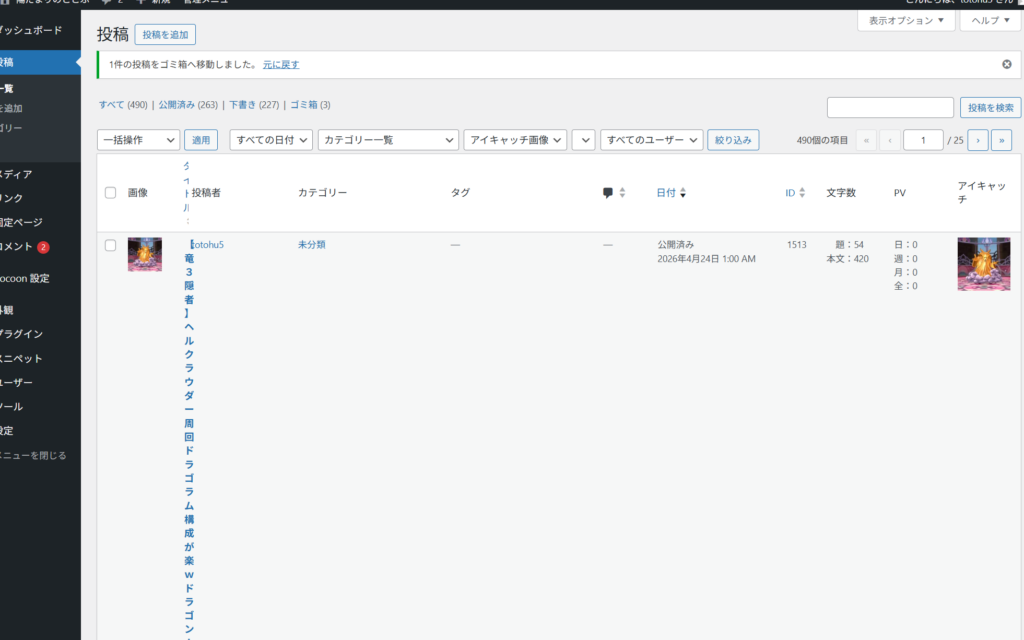
Task: Click the comments bubble column icon
Action: [608, 193]
